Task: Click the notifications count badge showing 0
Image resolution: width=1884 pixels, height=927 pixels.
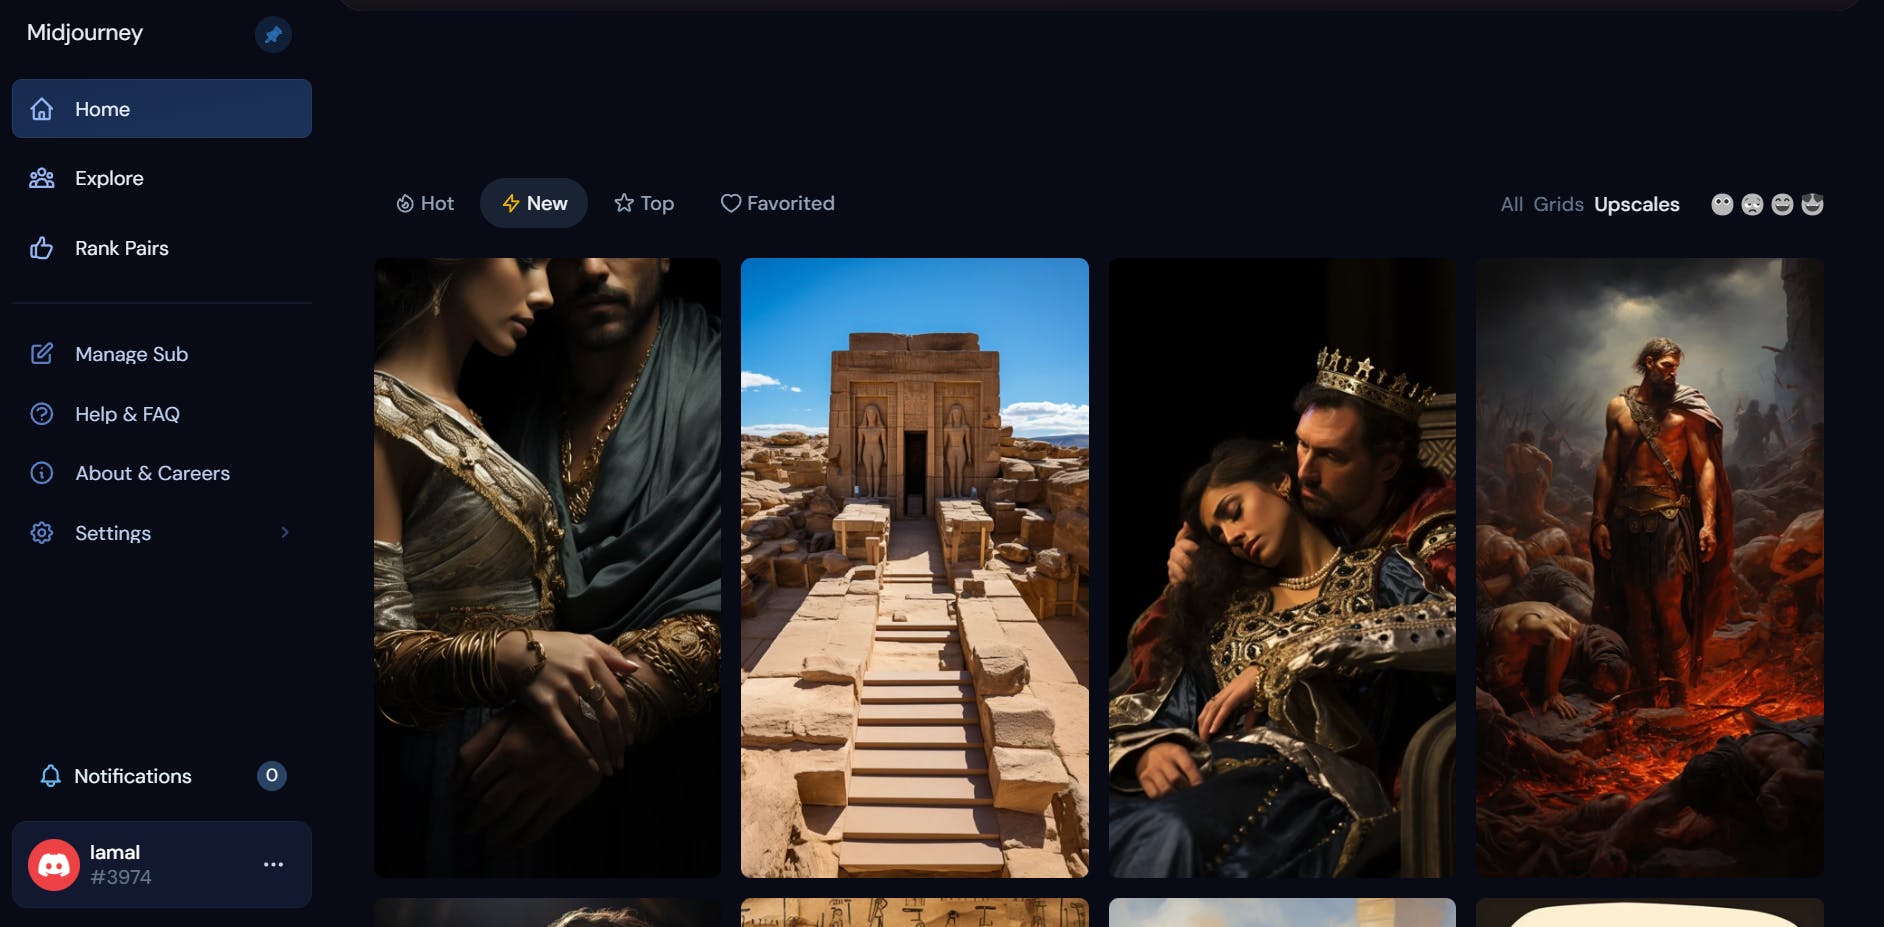Action: 272,776
